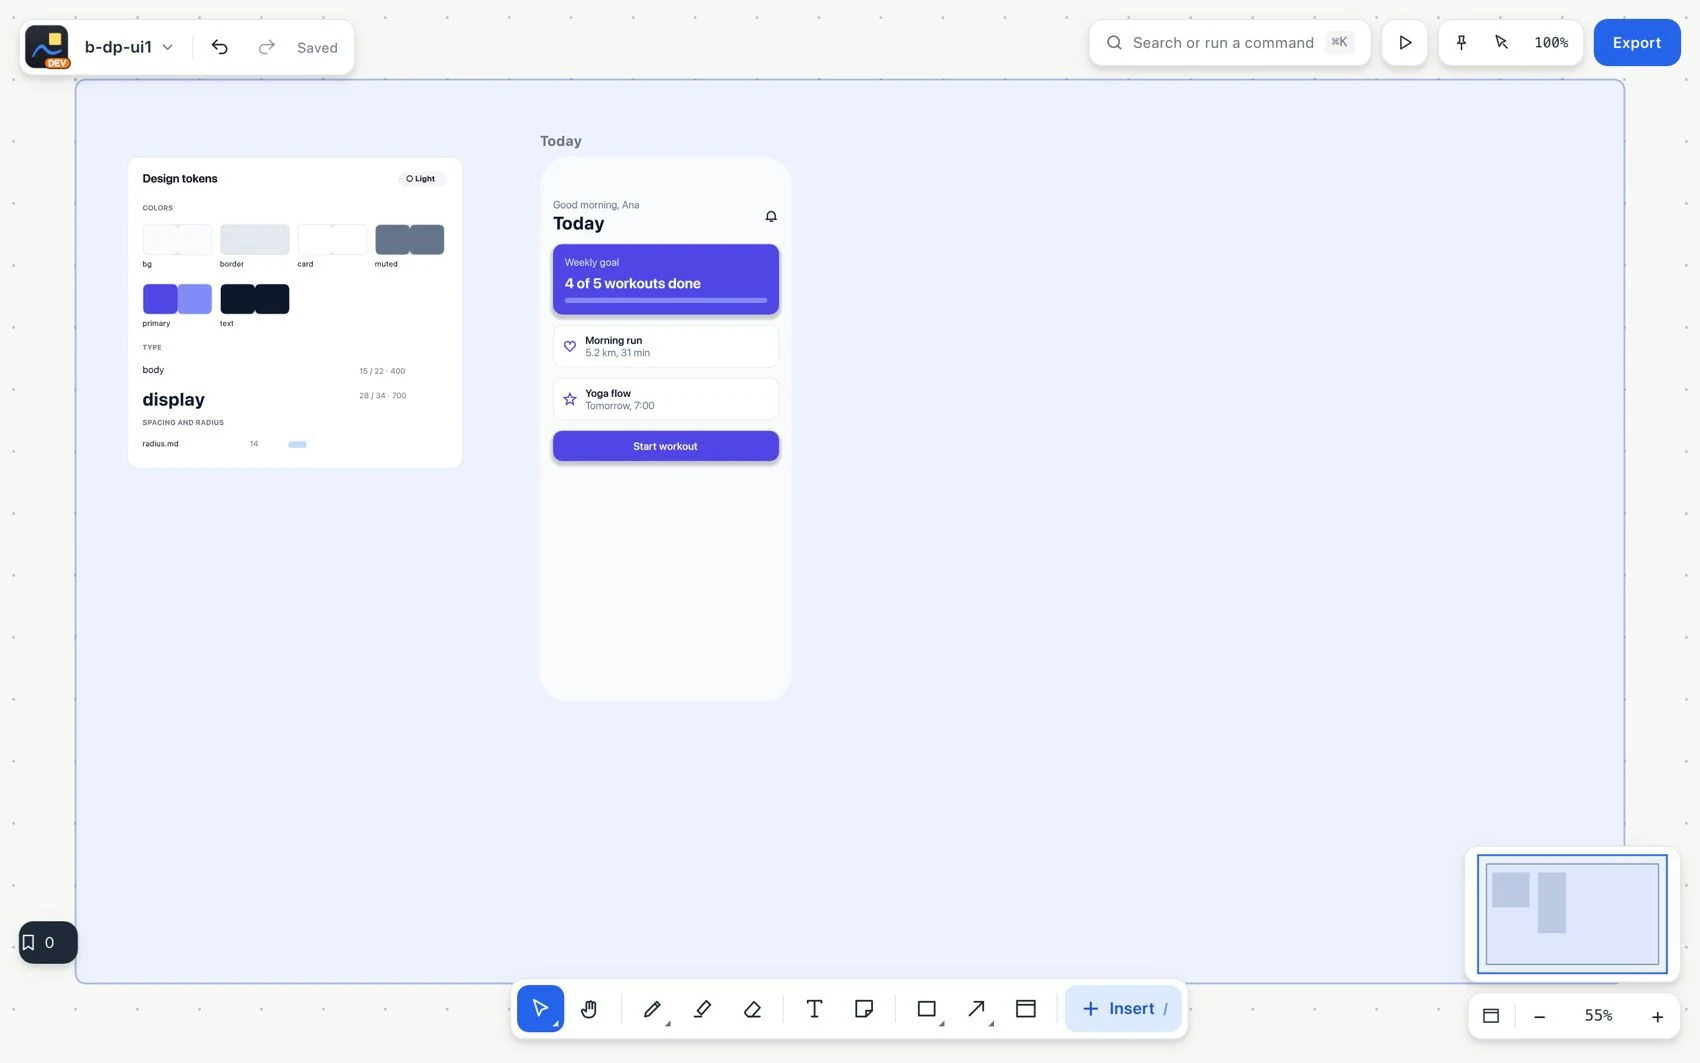Select the muted color swatch
Image resolution: width=1700 pixels, height=1063 pixels.
point(410,240)
